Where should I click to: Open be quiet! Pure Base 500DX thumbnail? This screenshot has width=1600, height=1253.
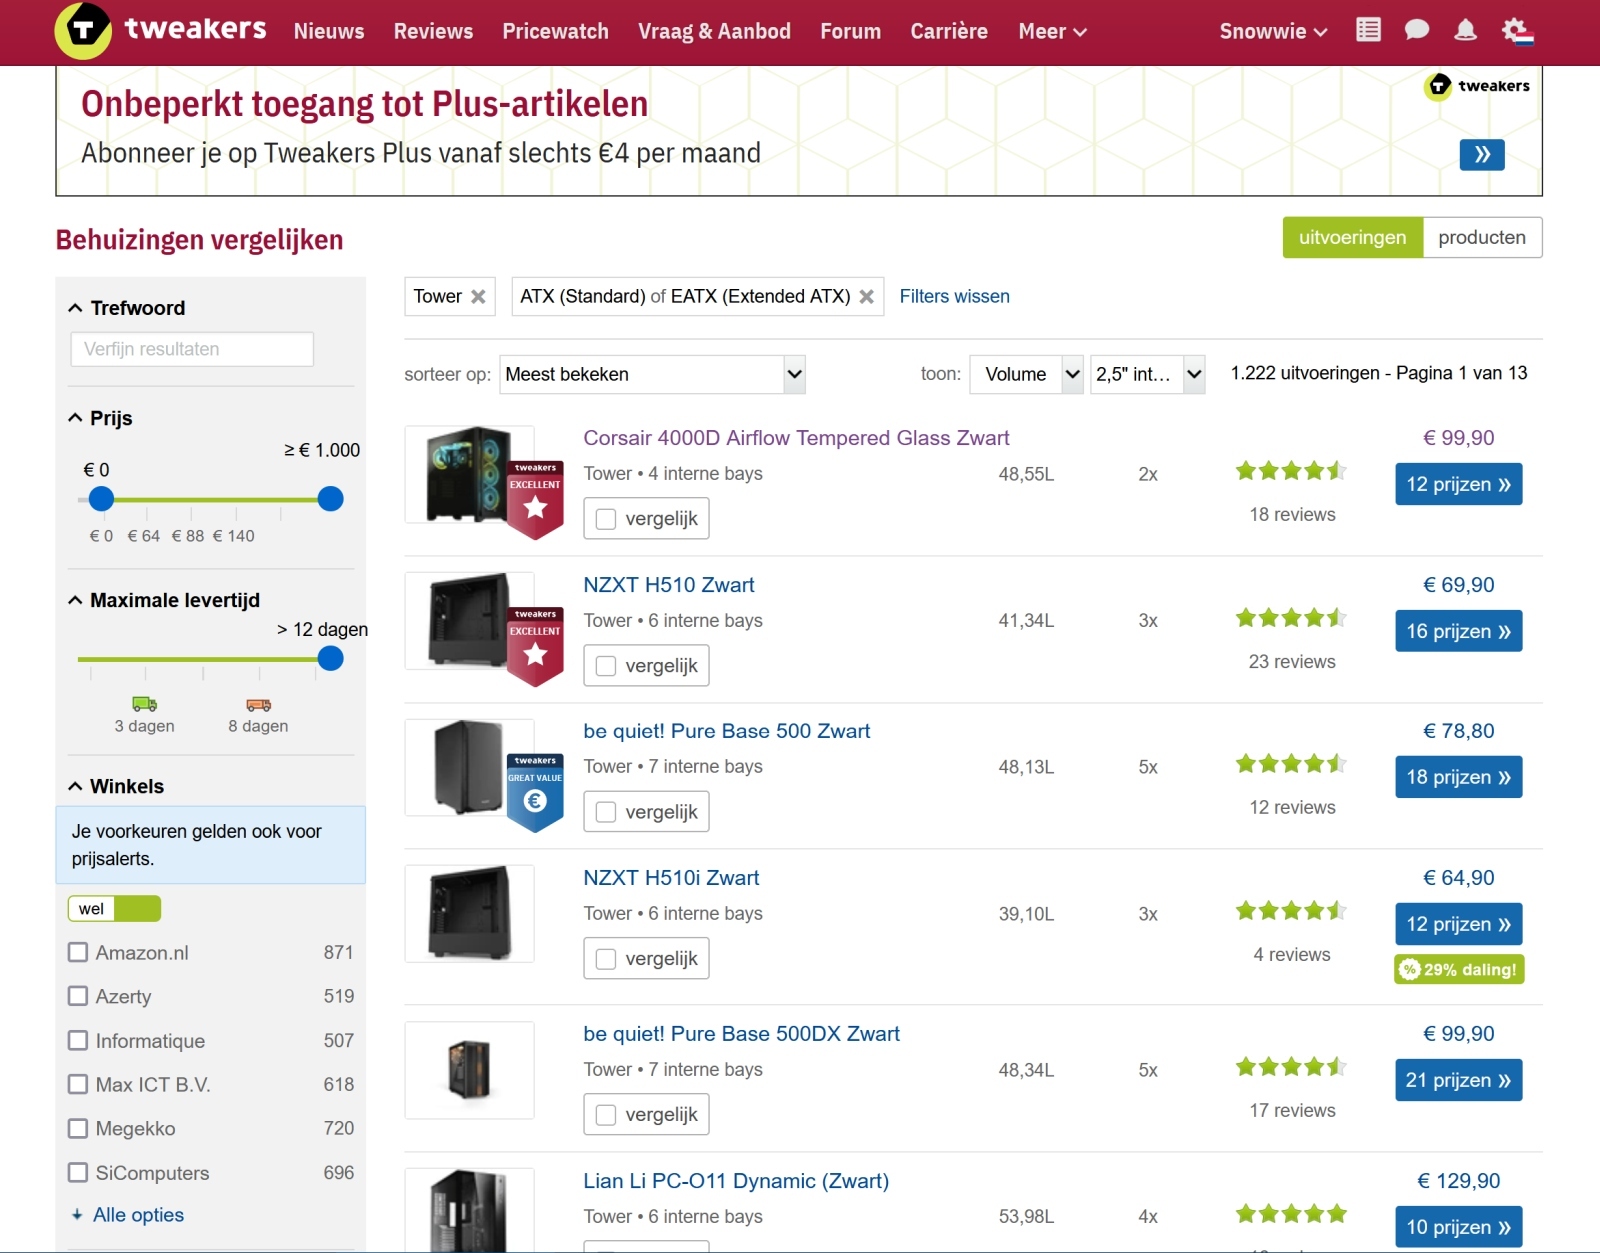click(470, 1070)
